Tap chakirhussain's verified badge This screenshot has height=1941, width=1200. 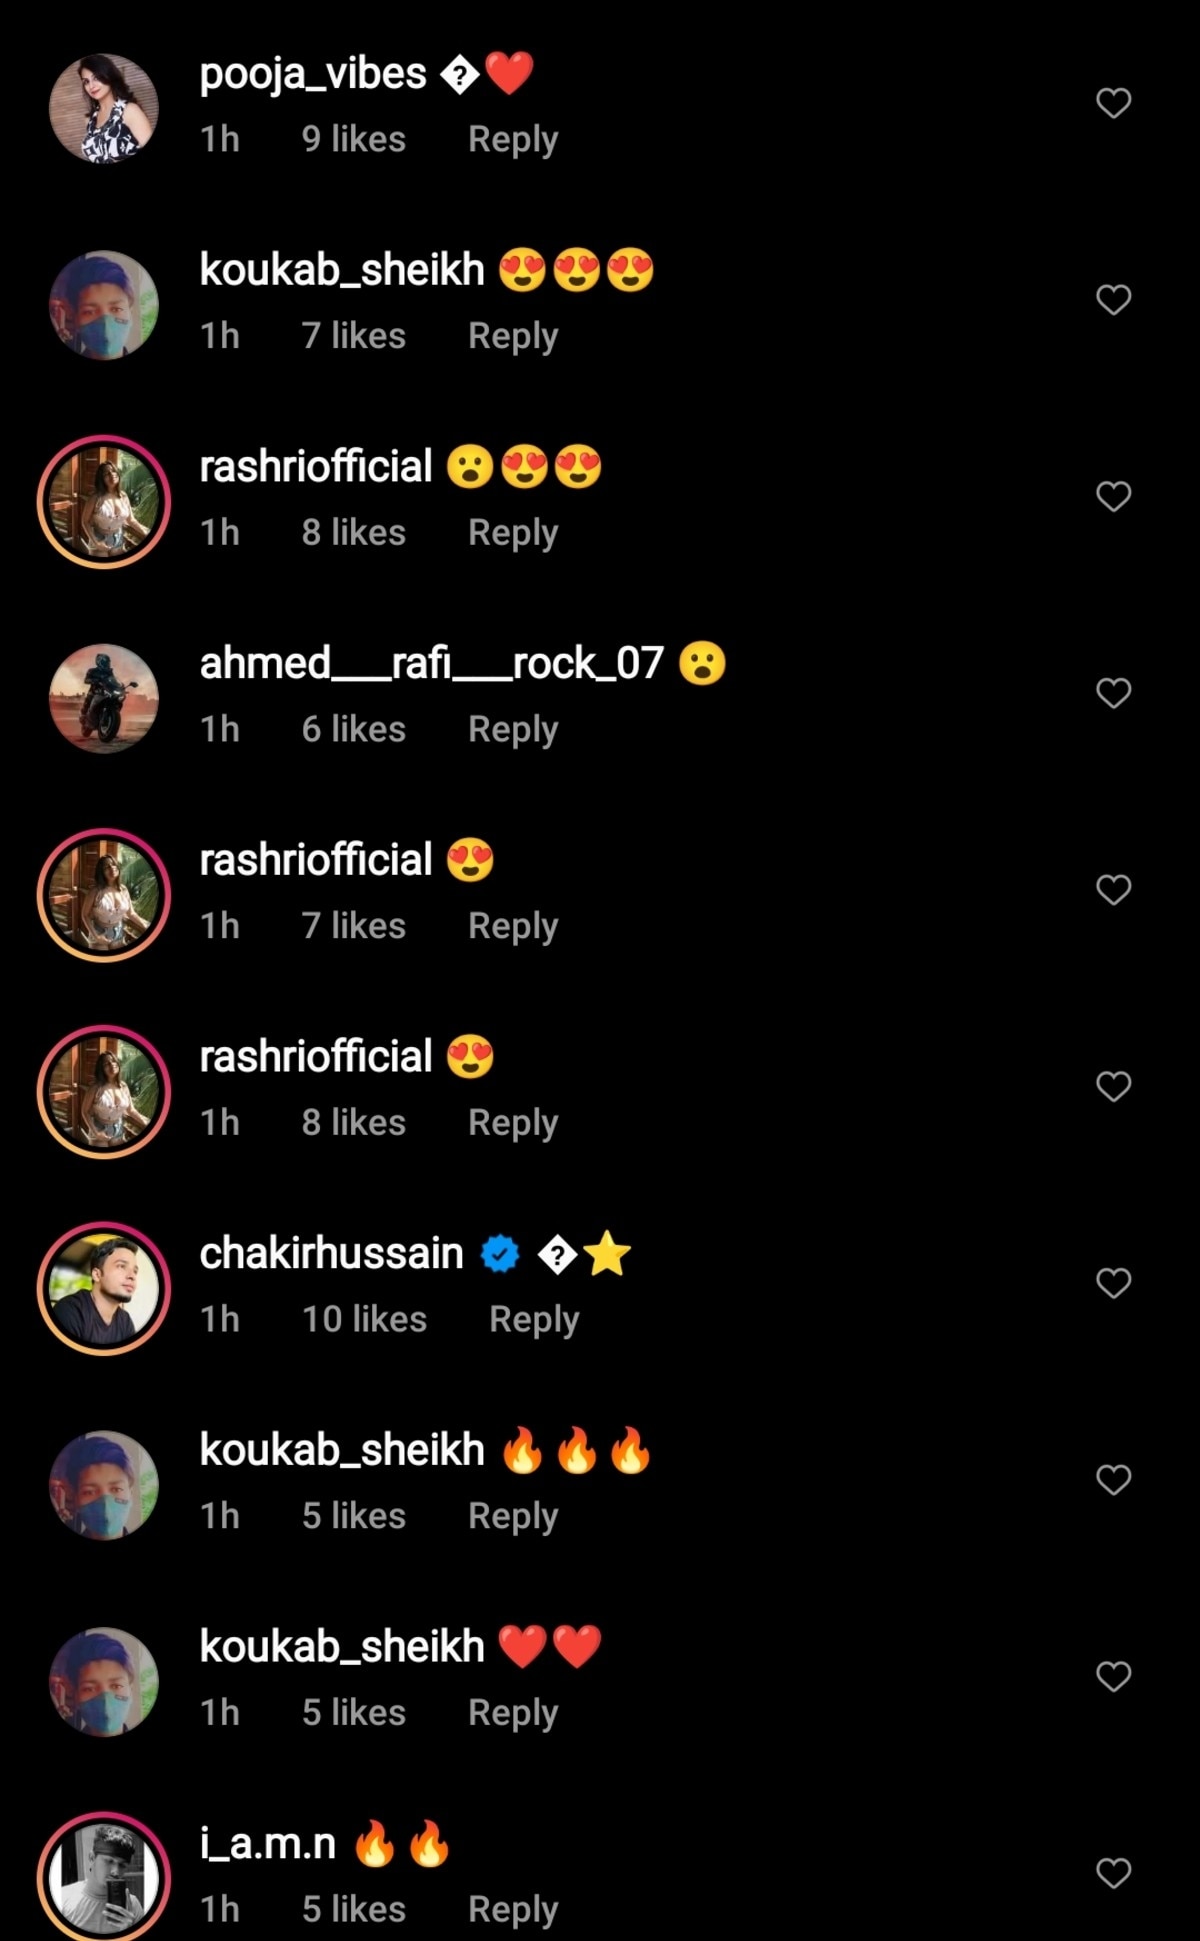coord(500,1254)
